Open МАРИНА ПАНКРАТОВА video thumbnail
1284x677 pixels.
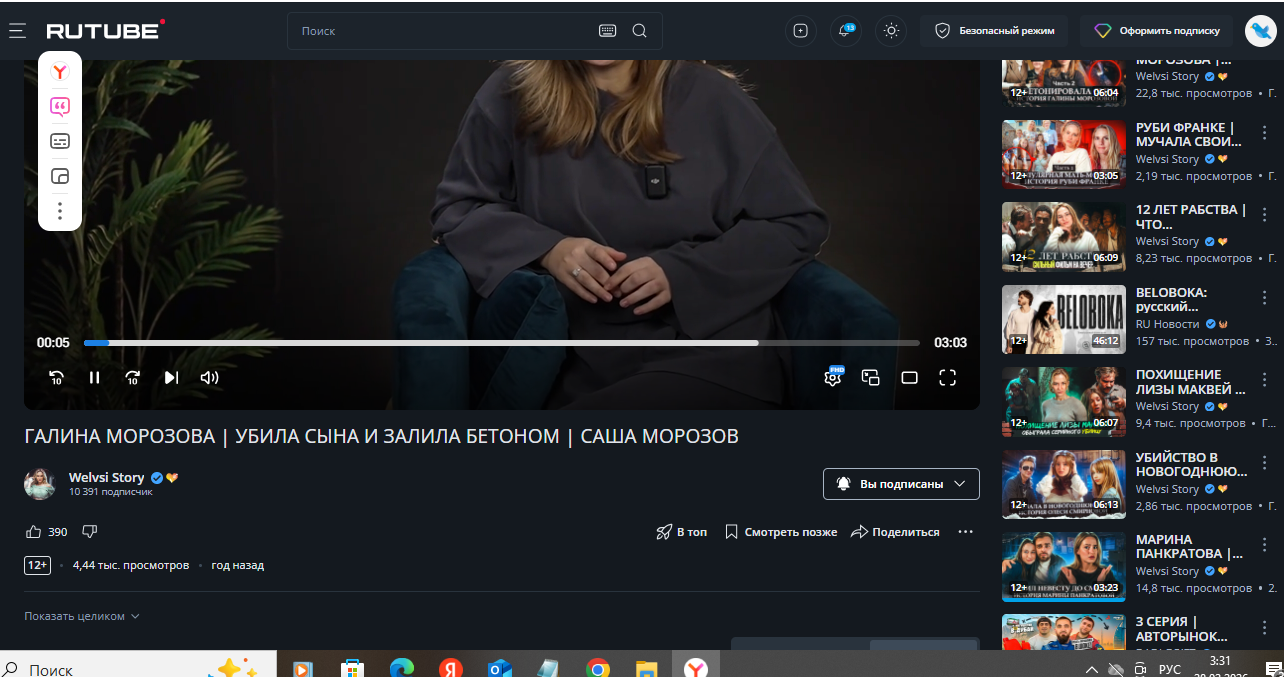(1064, 566)
